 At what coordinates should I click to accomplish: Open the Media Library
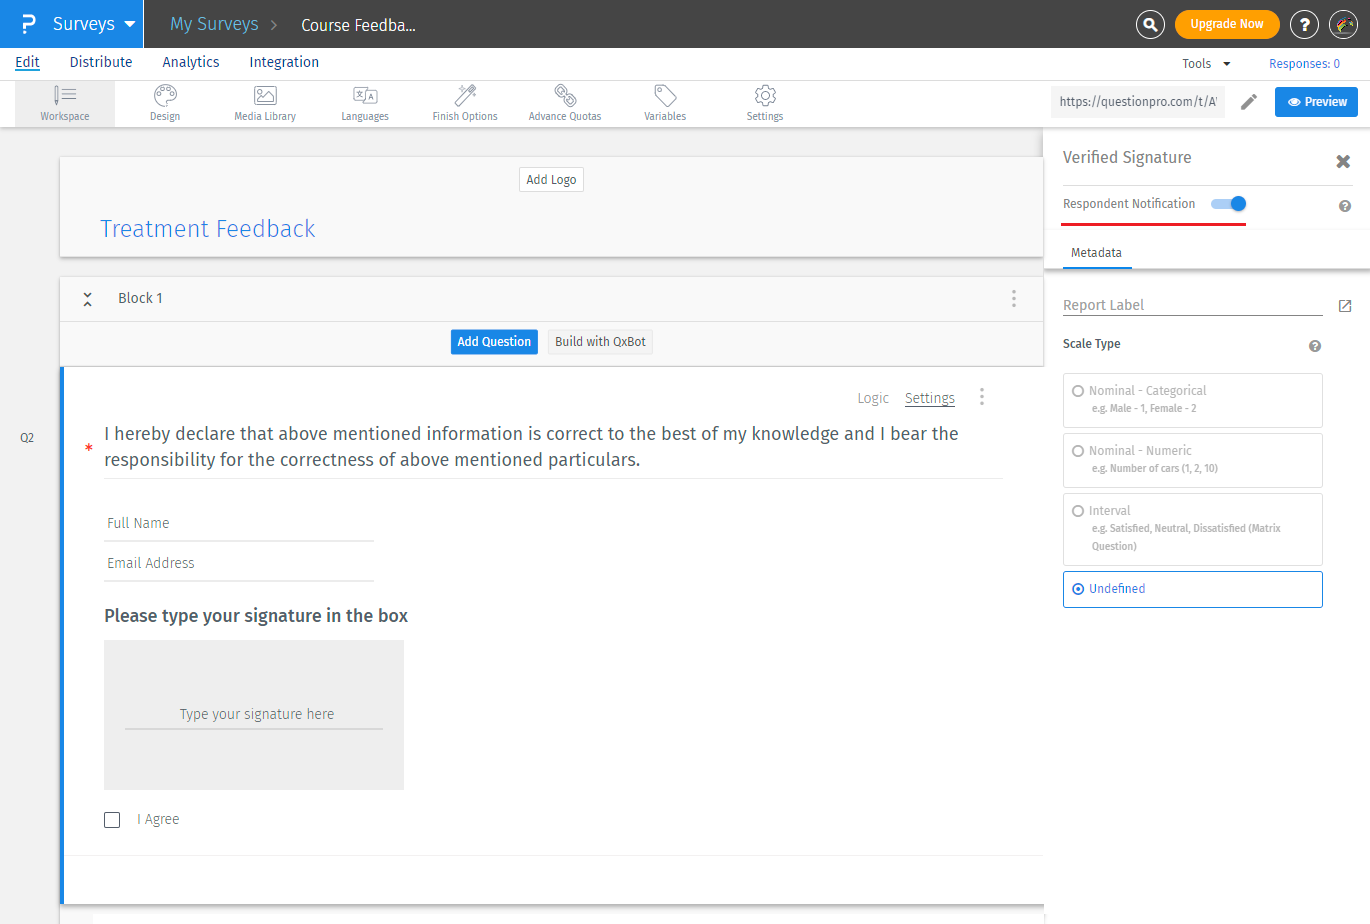point(265,103)
